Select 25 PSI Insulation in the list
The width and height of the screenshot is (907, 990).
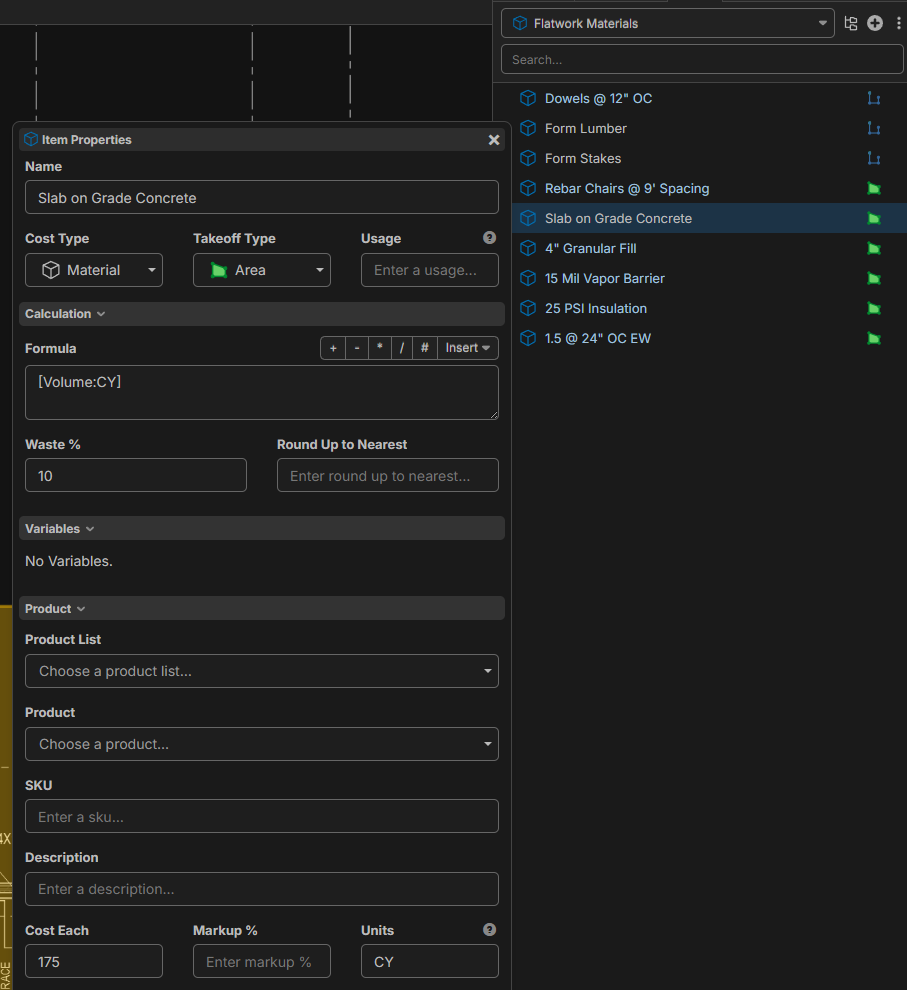click(595, 308)
